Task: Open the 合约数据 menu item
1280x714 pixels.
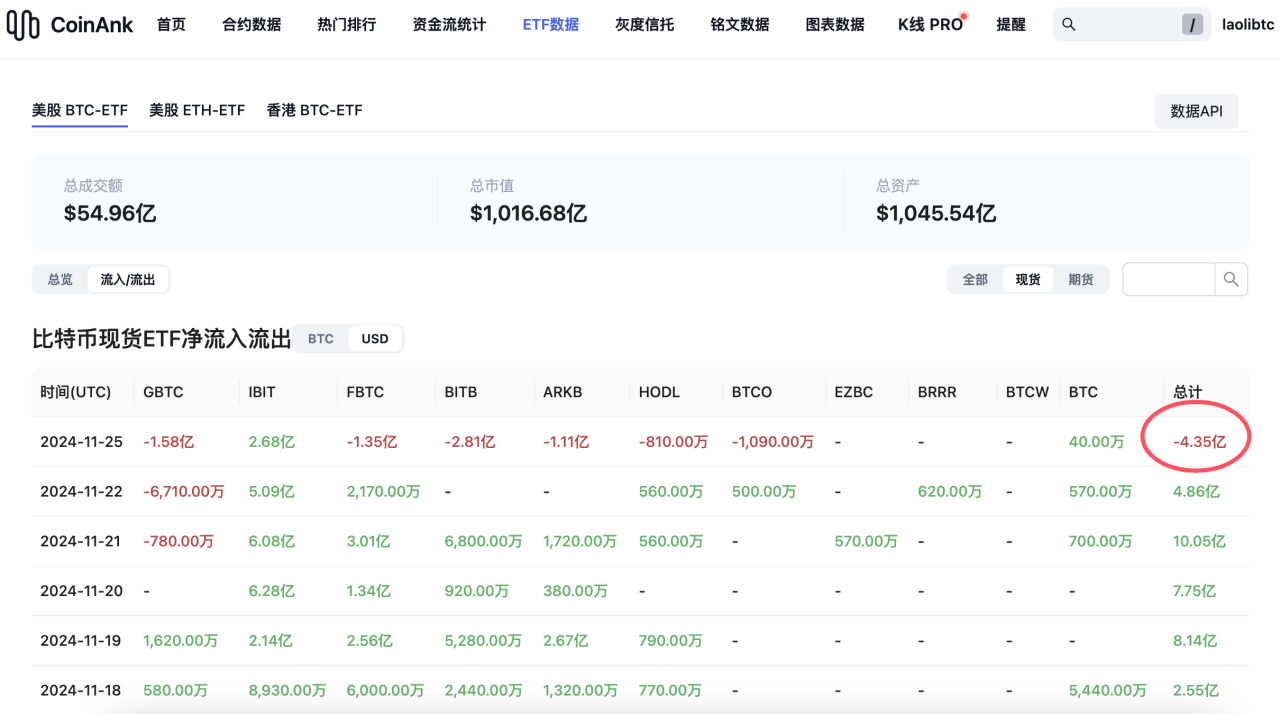Action: 251,24
